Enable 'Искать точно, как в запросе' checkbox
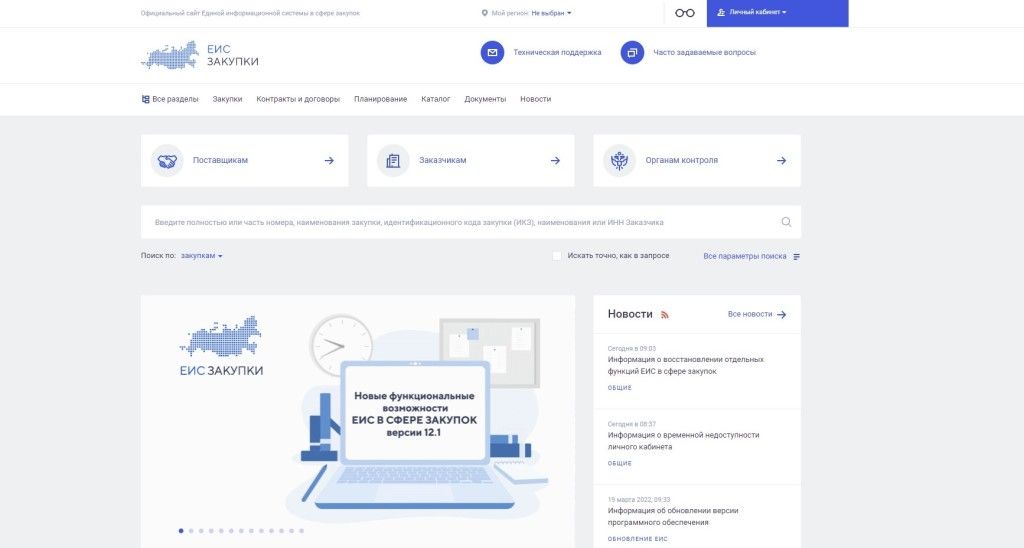 coord(557,256)
